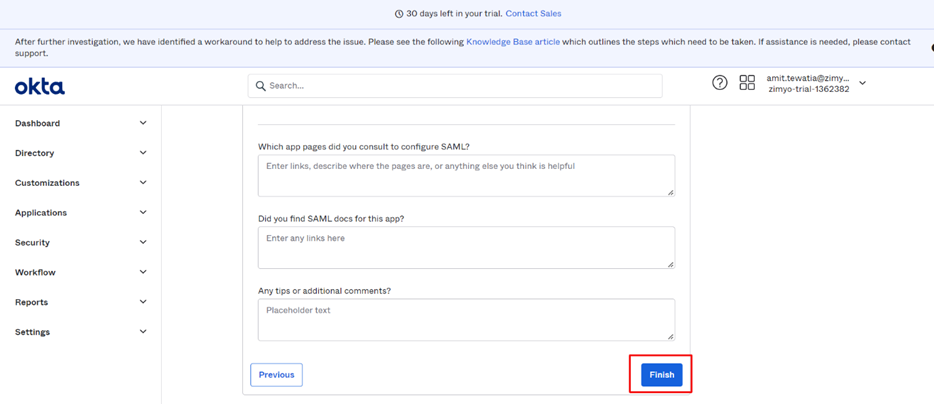Screen dimensions: 934x404
Task: Open the apps grid icon
Action: [747, 83]
